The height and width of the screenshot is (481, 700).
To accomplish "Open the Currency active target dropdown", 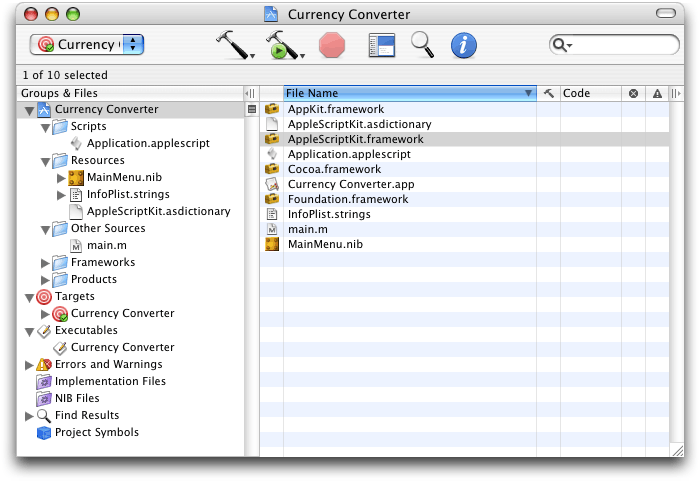I will point(87,45).
